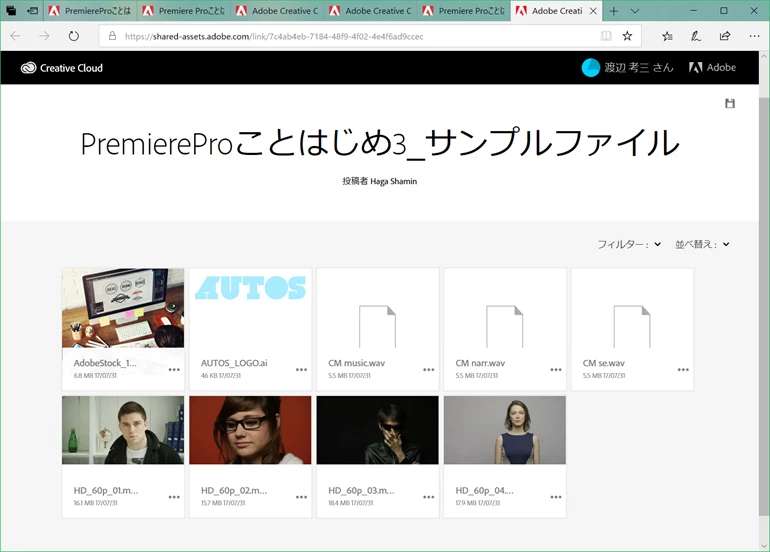The image size is (770, 552).
Task: Switch to fourth tab Adobe Creative C
Action: click(x=371, y=11)
